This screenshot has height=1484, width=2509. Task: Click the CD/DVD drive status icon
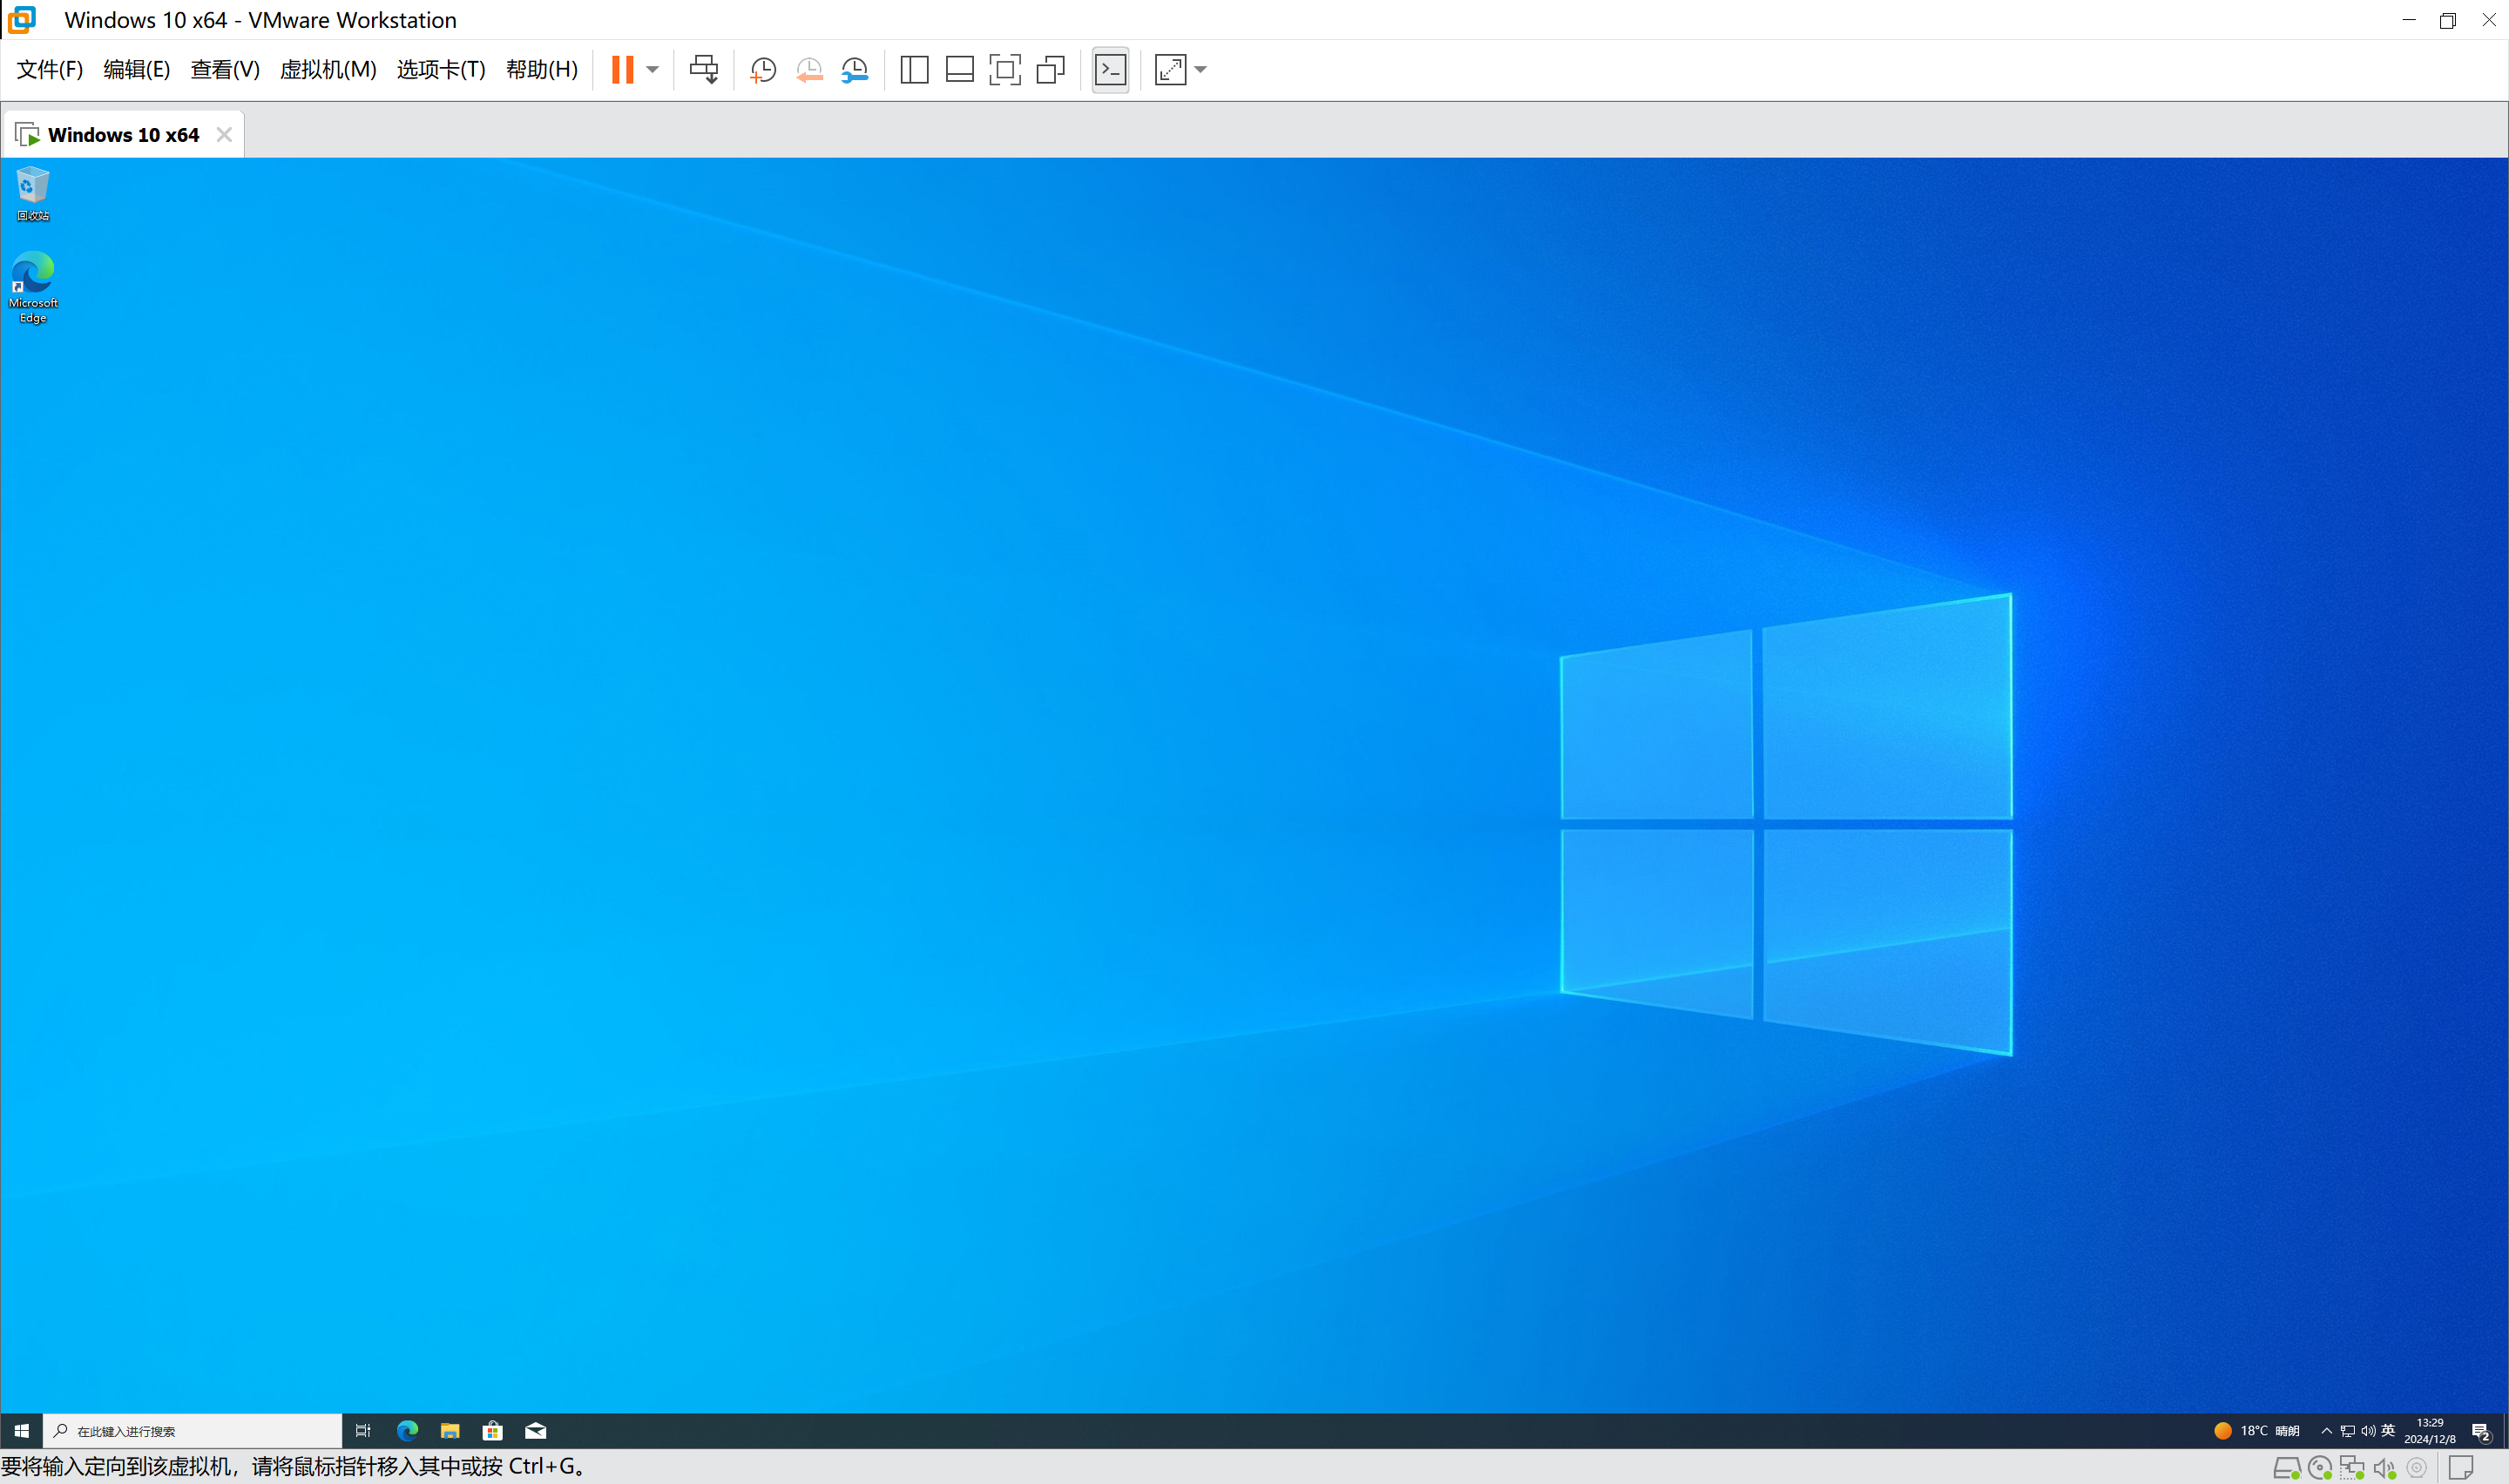[2319, 1468]
